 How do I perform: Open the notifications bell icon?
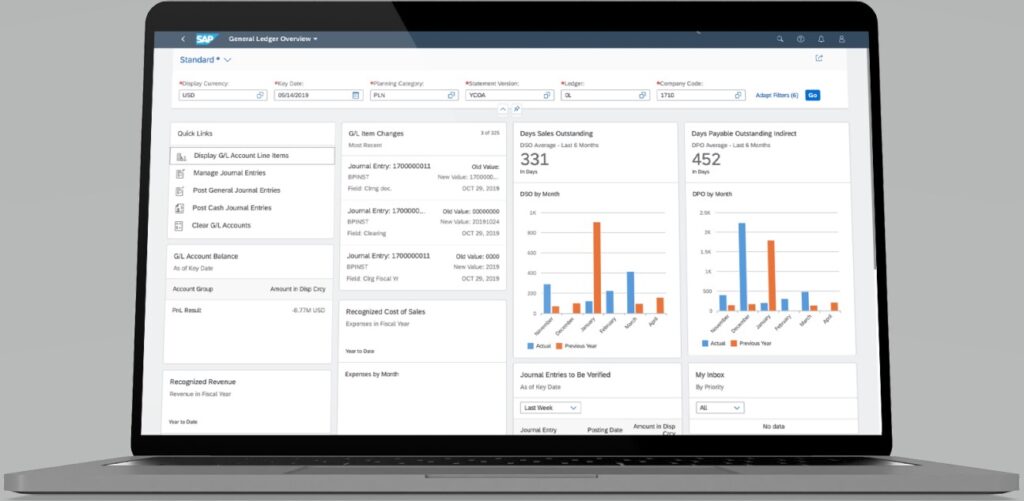(x=821, y=39)
